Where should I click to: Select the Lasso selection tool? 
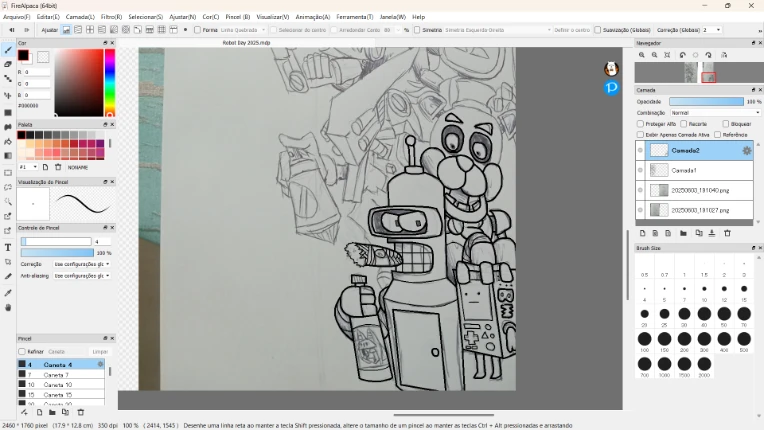(8, 187)
